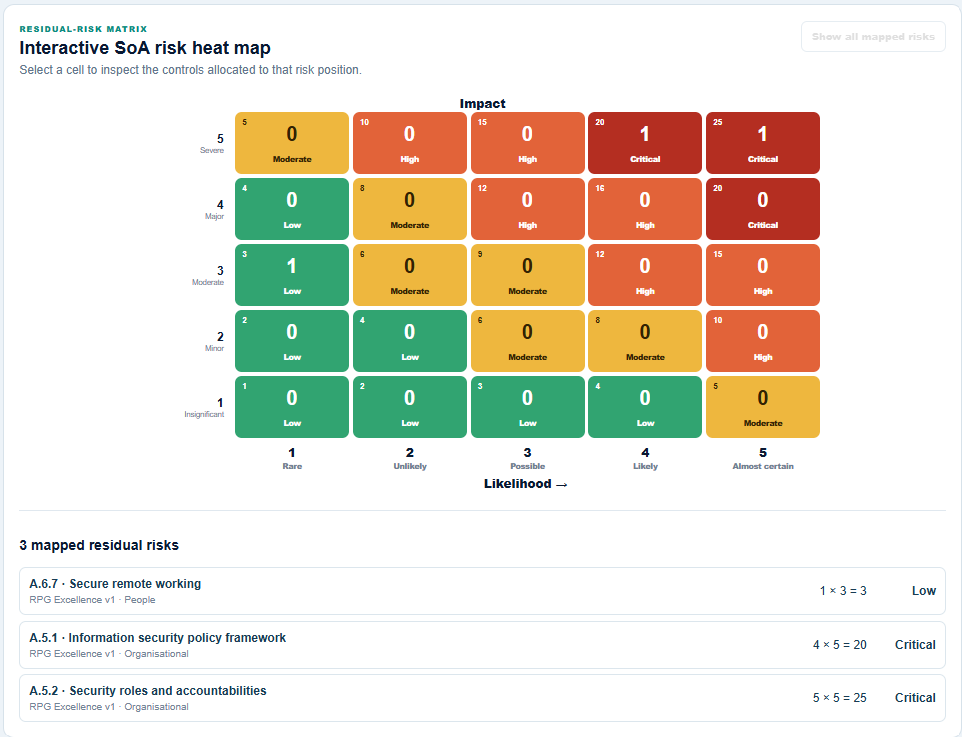962x737 pixels.
Task: Select the Low cell with one risk, score 3
Action: (x=292, y=275)
